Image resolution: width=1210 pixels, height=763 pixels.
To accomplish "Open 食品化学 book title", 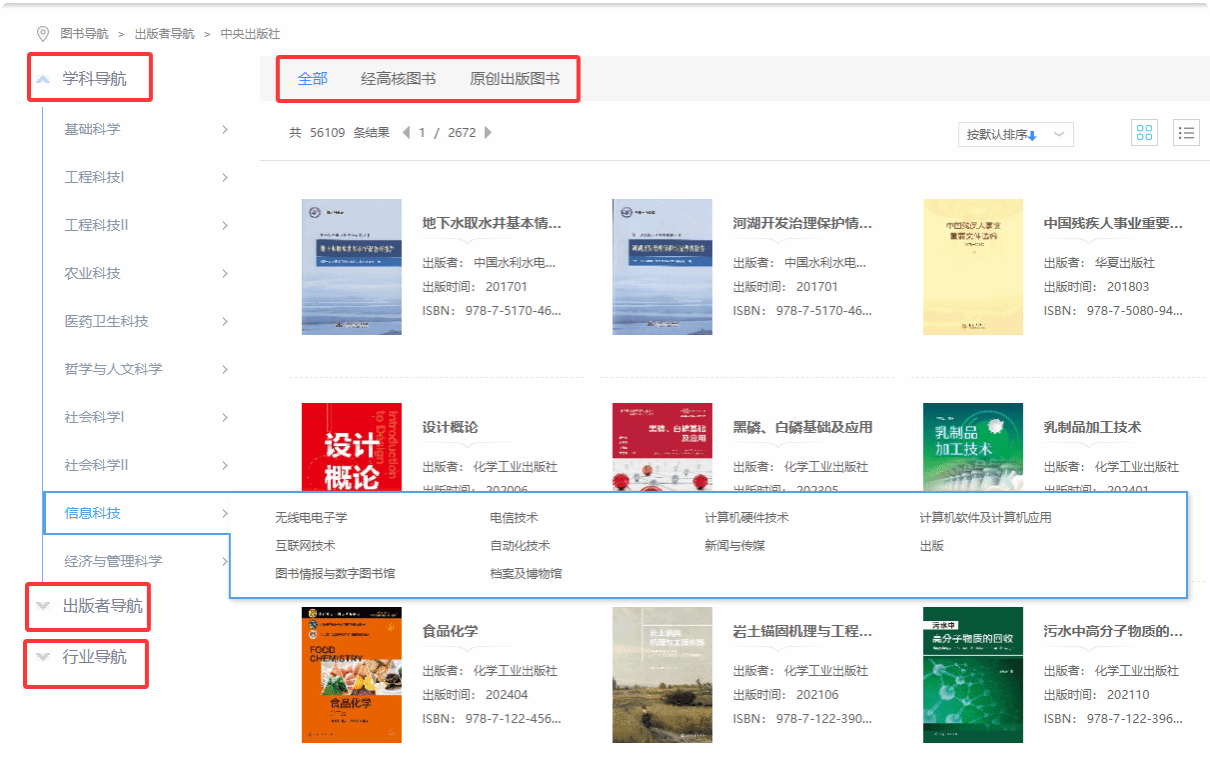I will pos(450,632).
